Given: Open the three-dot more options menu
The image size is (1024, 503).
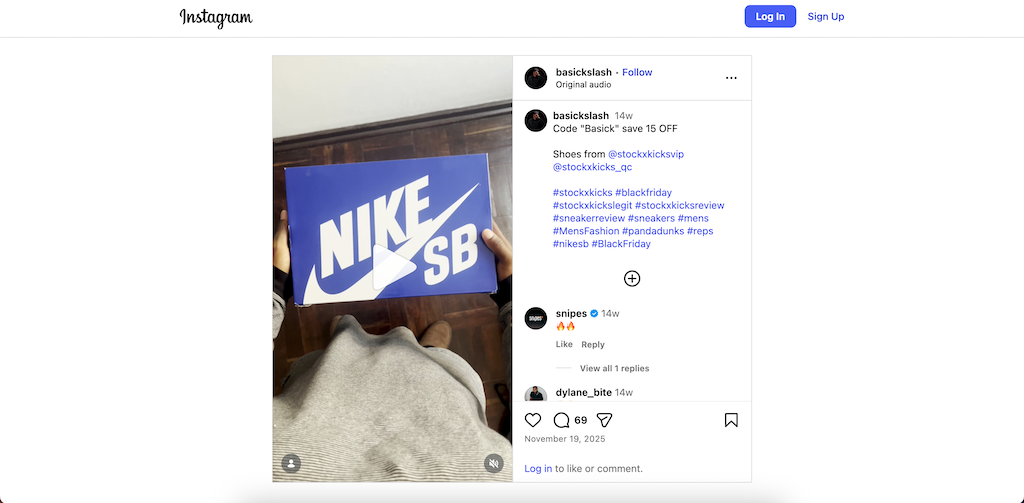Looking at the screenshot, I should click(x=731, y=78).
